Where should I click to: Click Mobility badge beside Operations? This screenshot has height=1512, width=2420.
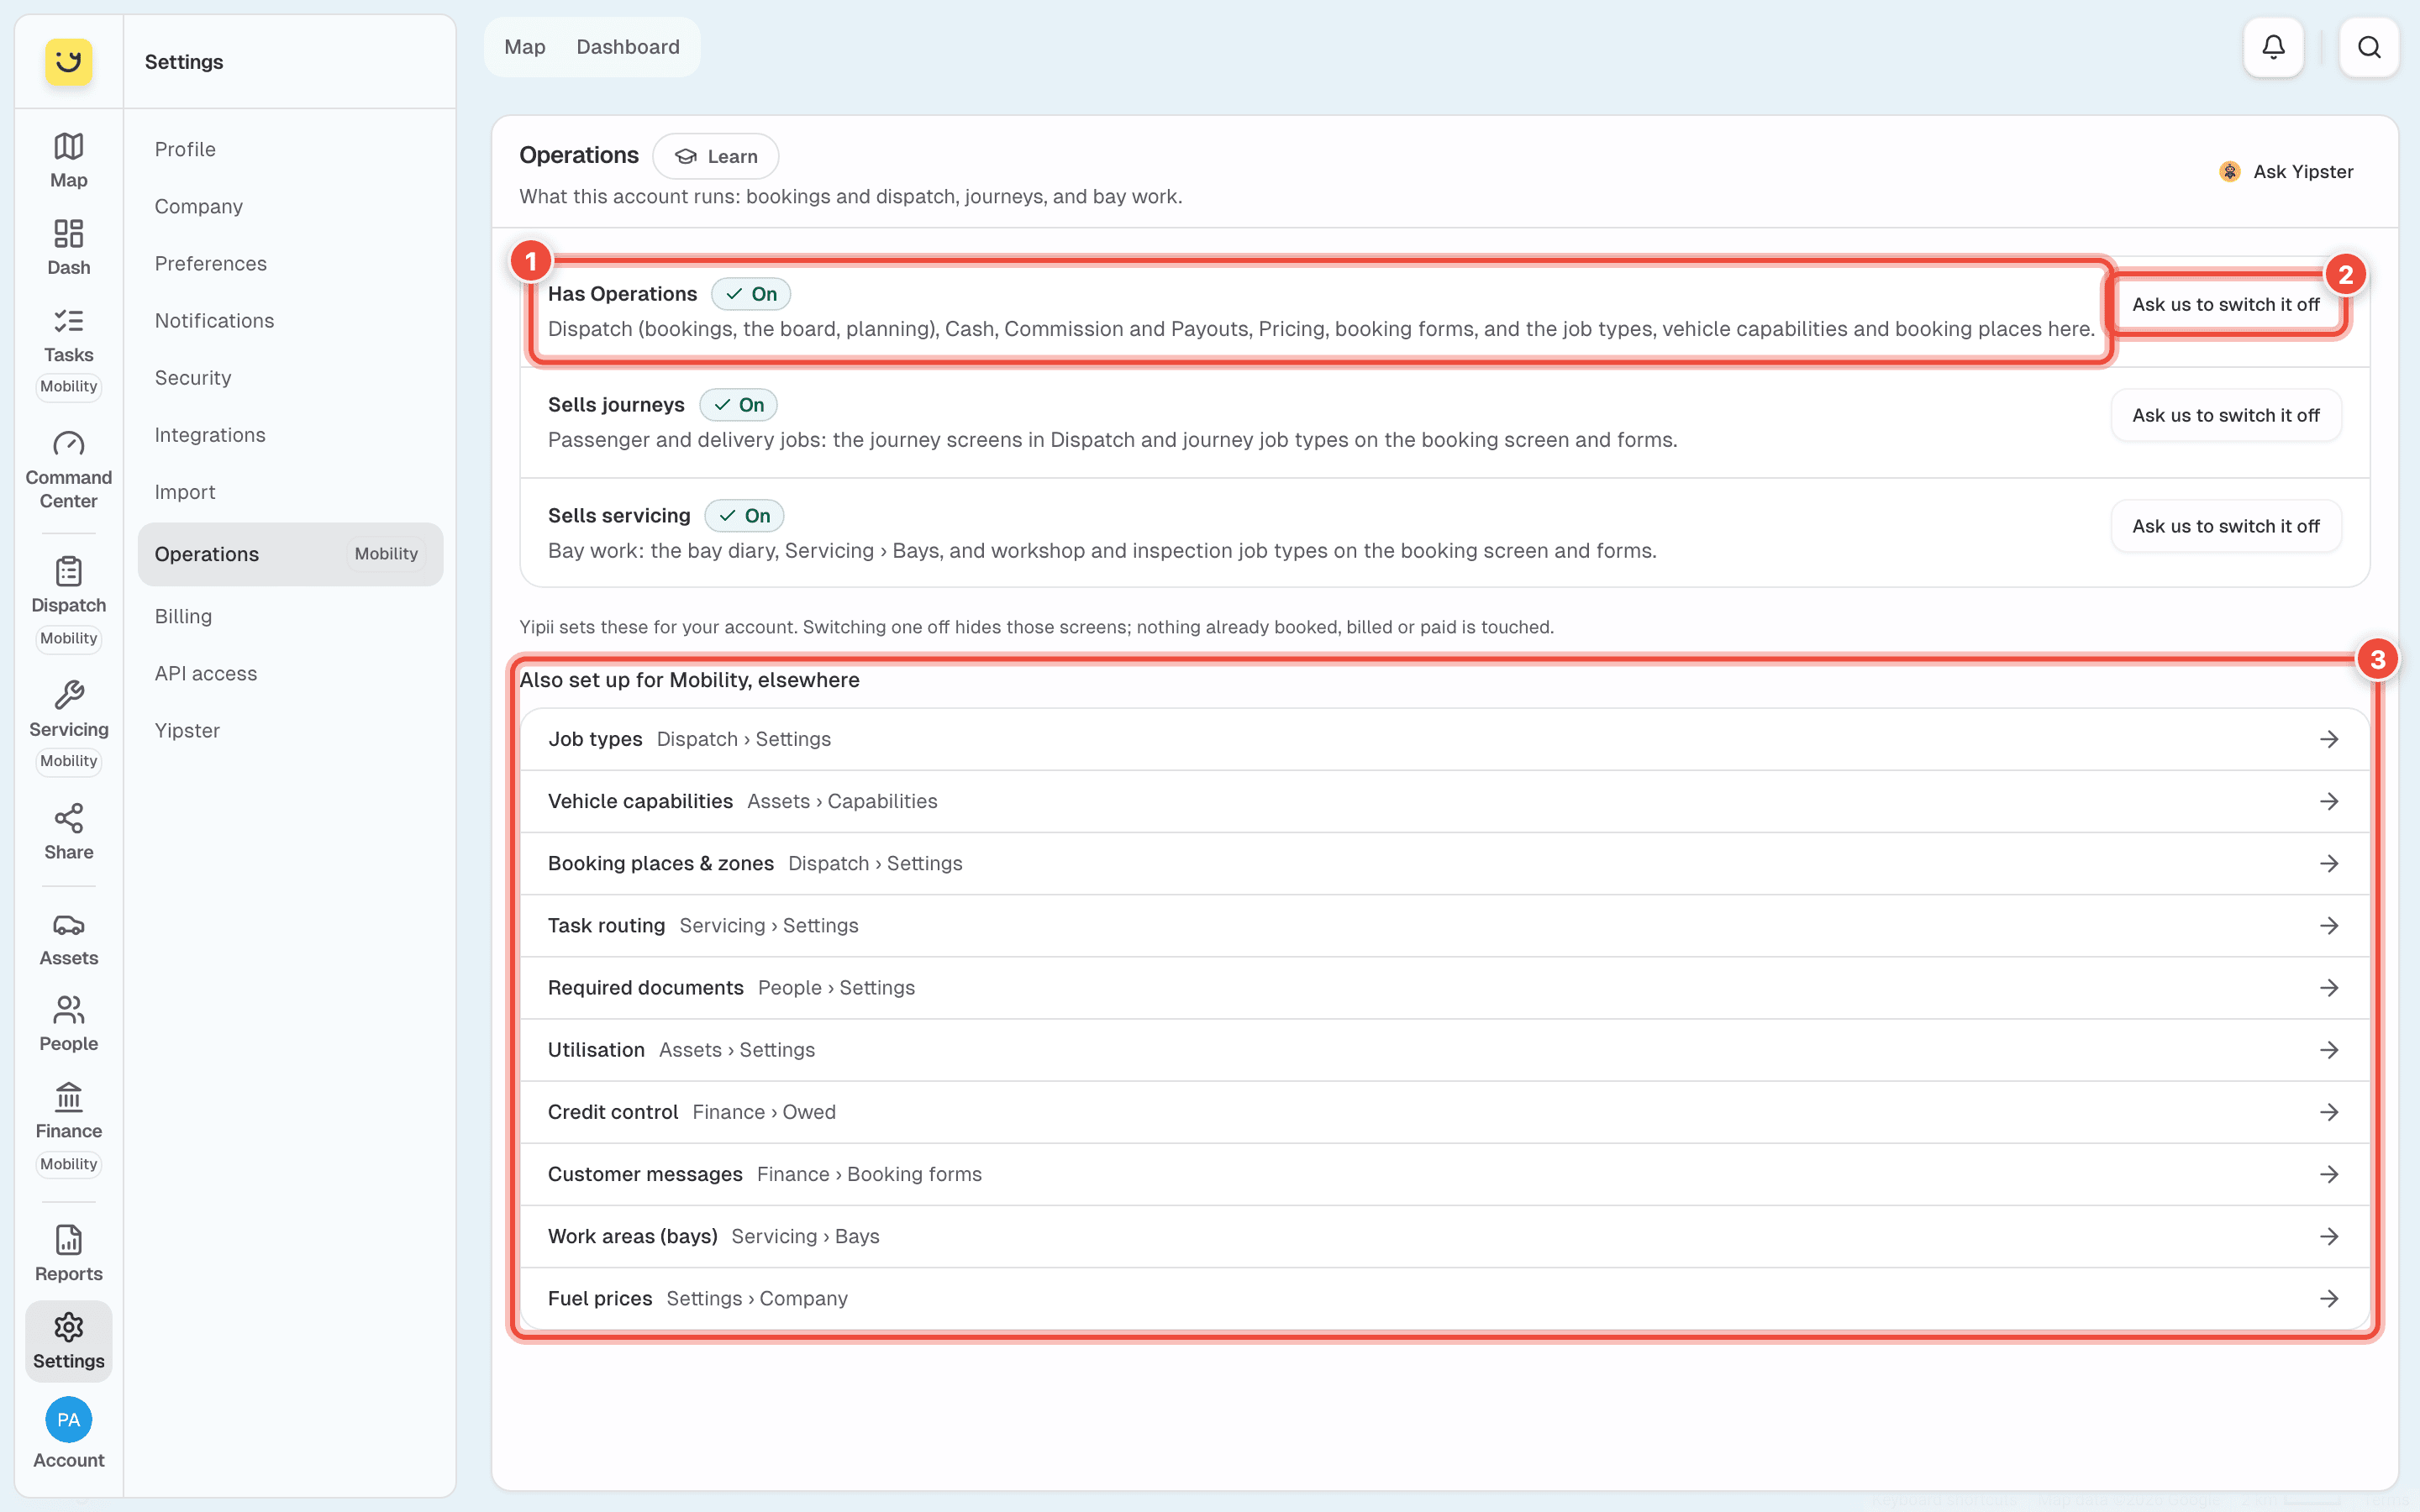click(386, 554)
